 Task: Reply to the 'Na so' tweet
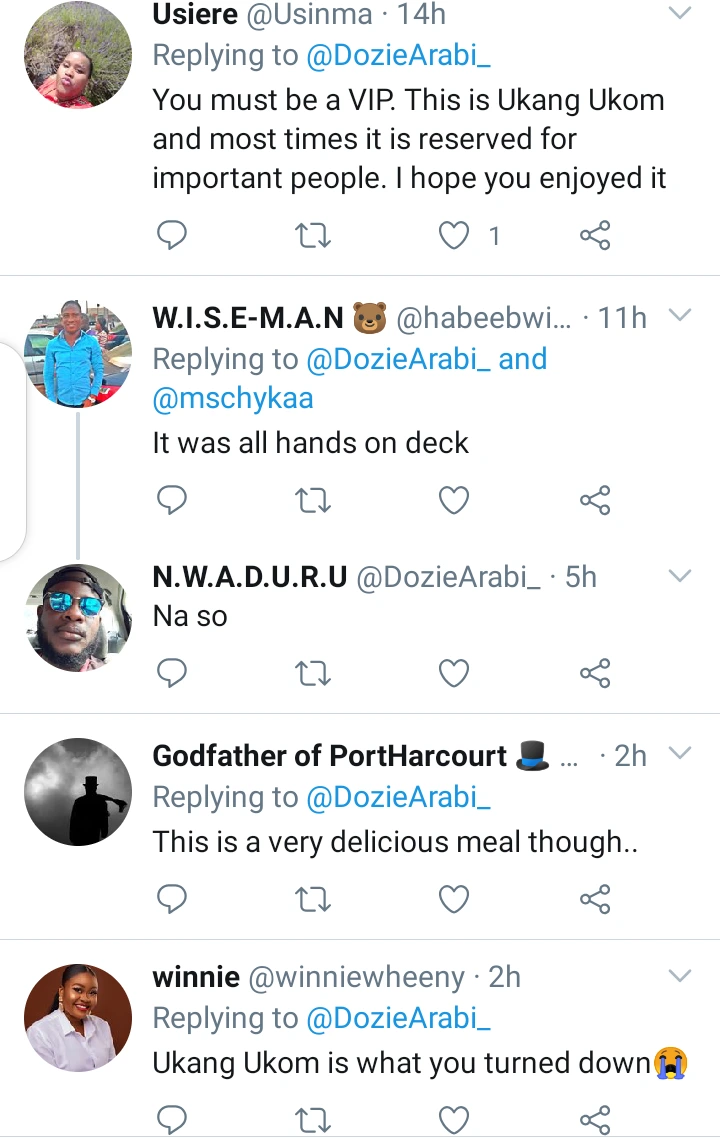[x=173, y=674]
